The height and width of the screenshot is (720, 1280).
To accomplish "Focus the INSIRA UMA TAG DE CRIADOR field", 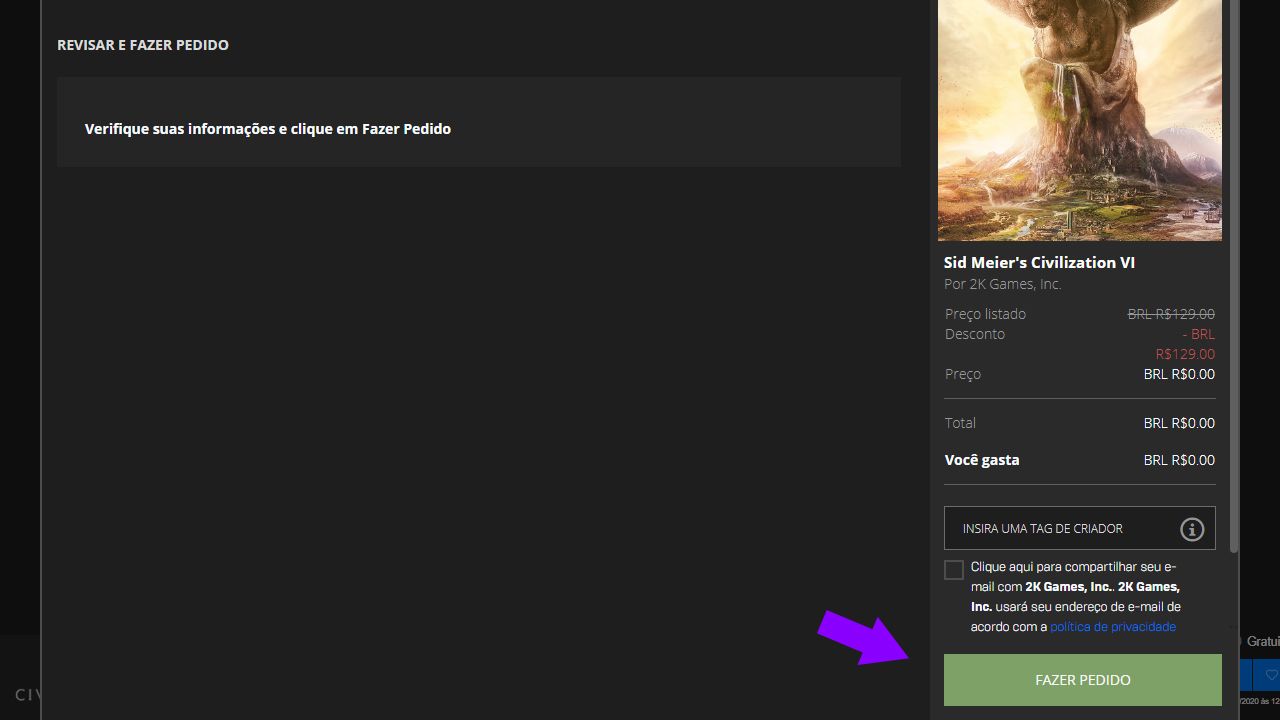I will coord(1079,528).
